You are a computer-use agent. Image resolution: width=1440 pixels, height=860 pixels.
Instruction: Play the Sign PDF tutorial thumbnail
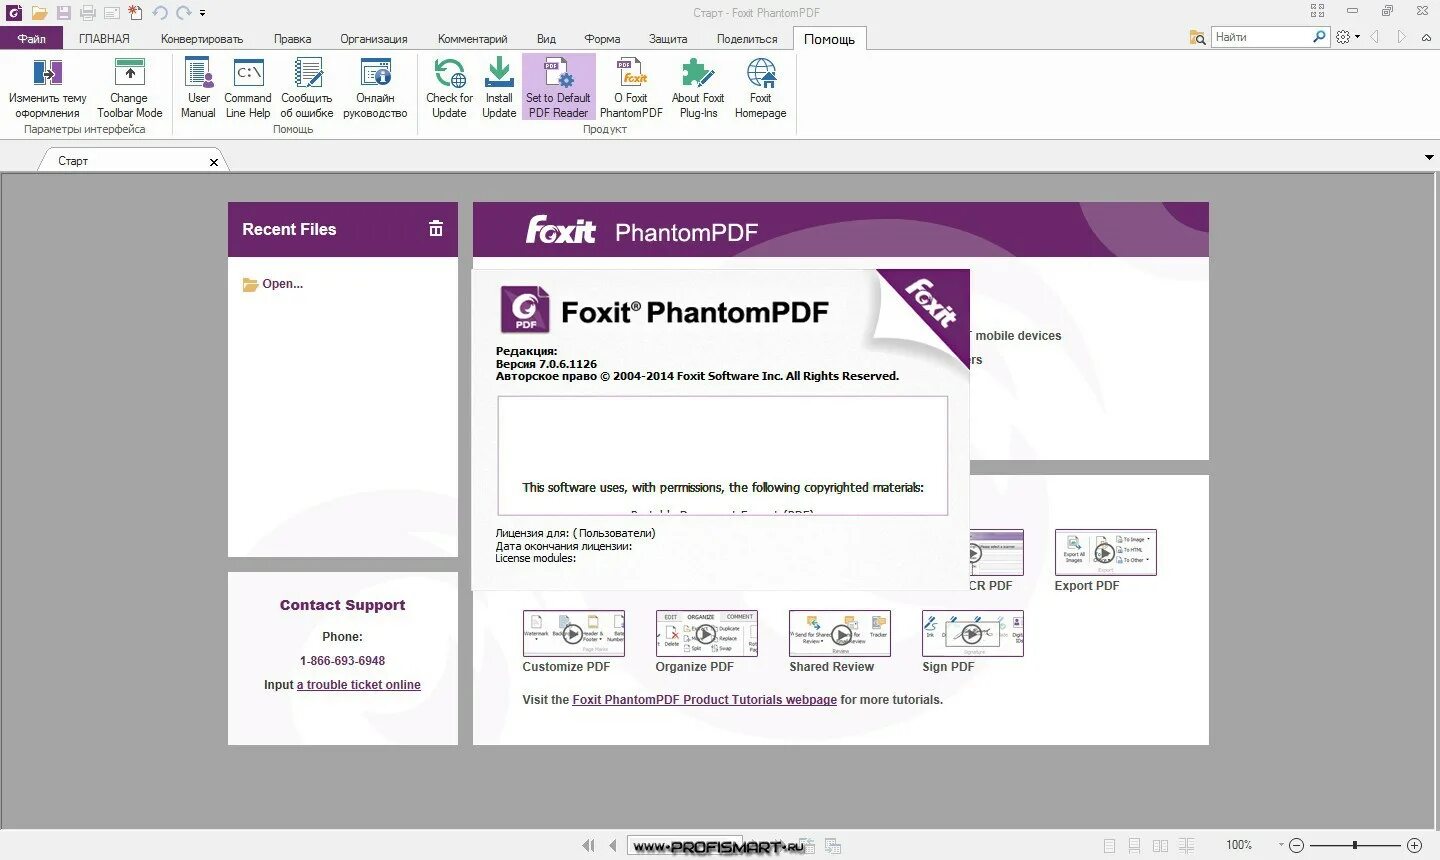click(972, 633)
